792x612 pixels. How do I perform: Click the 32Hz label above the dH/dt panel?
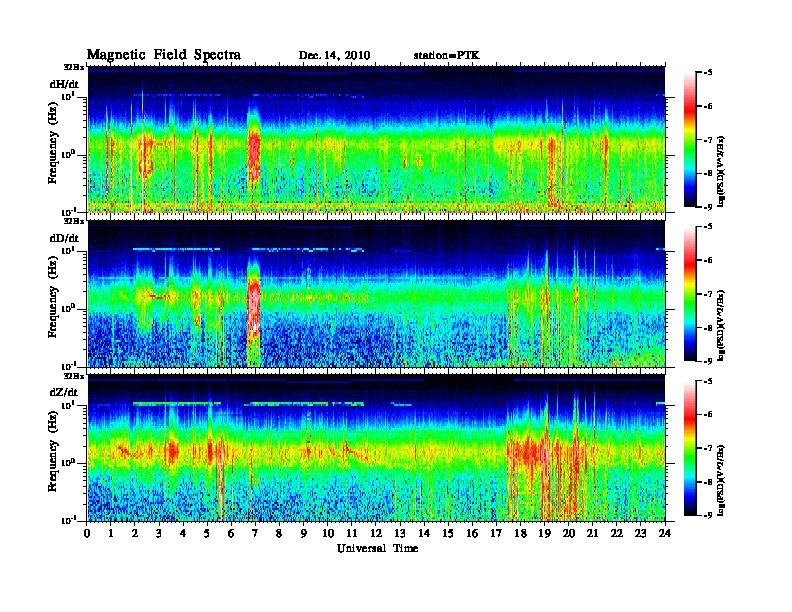74,67
